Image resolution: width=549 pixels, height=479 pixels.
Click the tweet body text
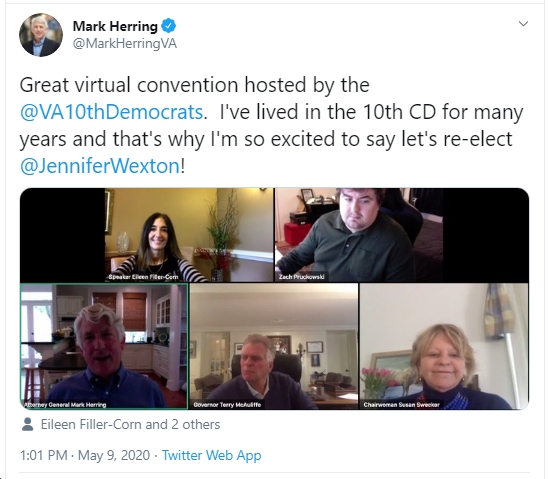pyautogui.click(x=271, y=125)
